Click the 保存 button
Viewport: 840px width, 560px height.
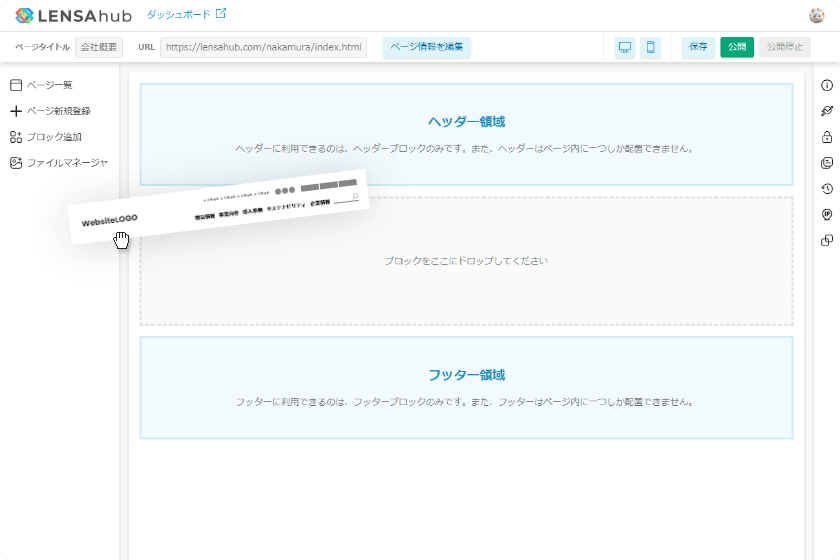pos(698,47)
